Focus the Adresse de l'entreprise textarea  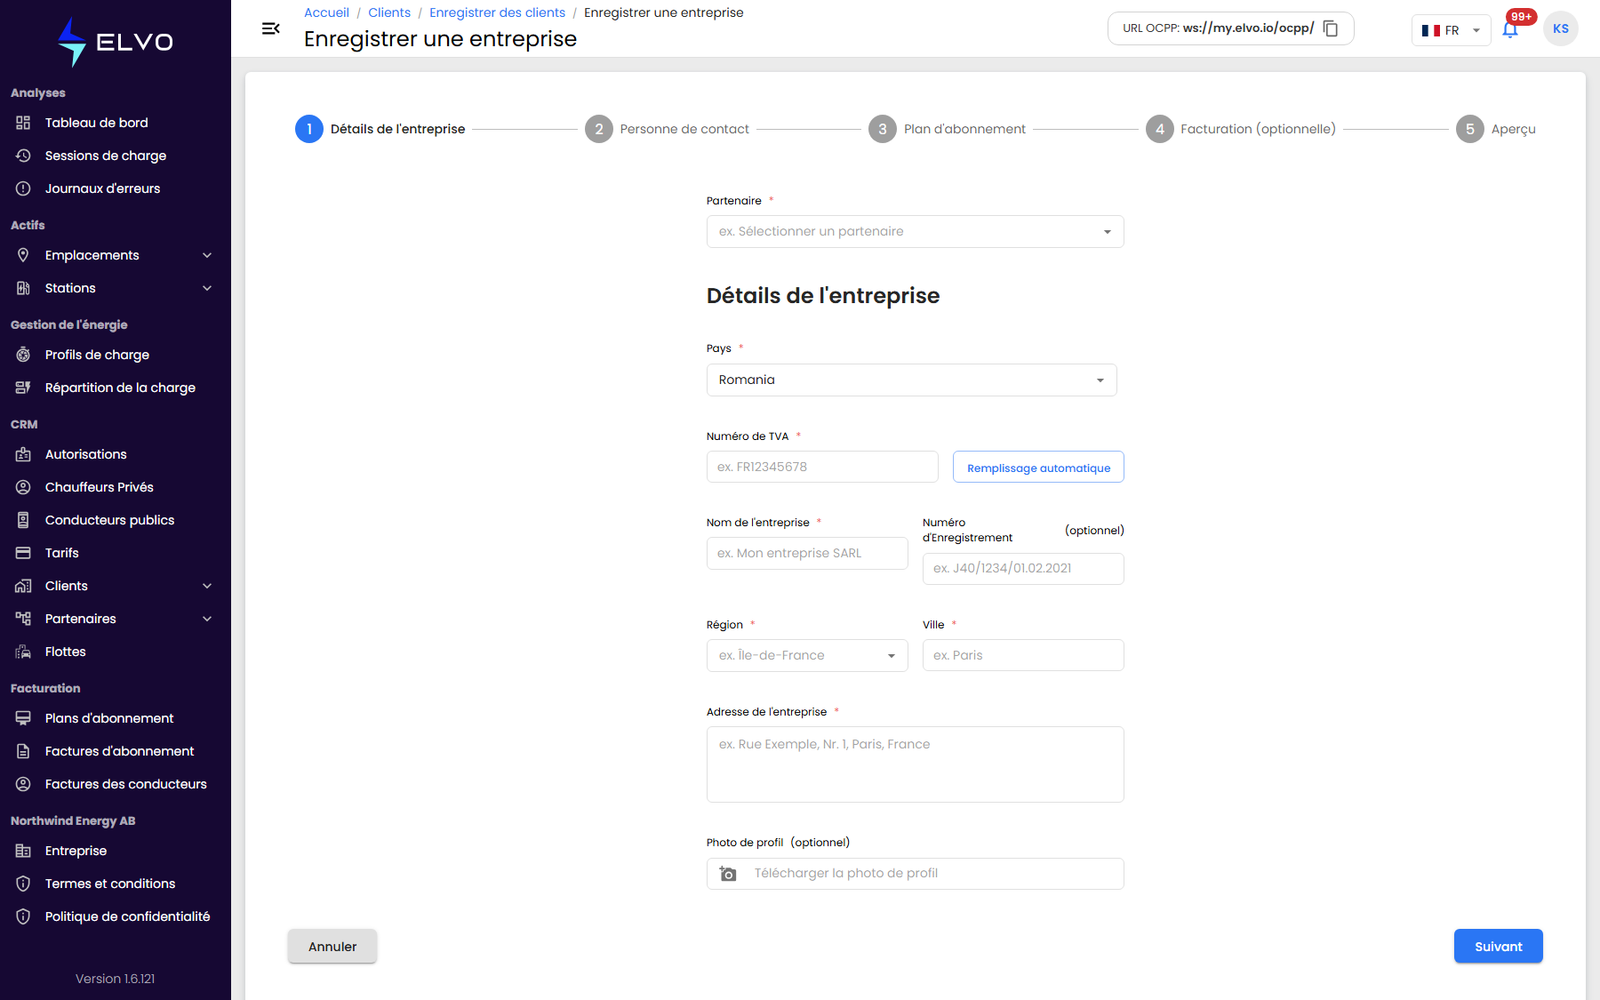pos(915,764)
